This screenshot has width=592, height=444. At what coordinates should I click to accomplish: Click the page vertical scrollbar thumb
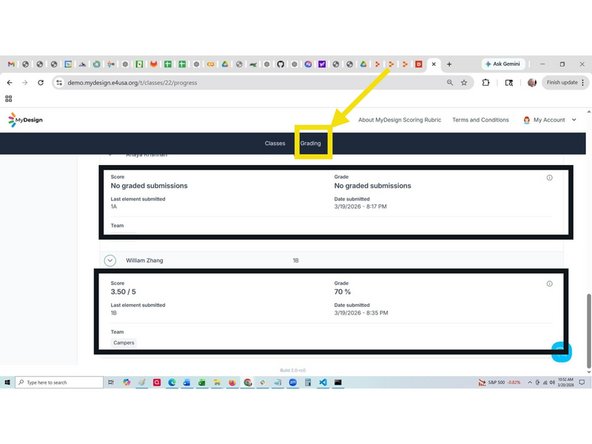[589, 330]
